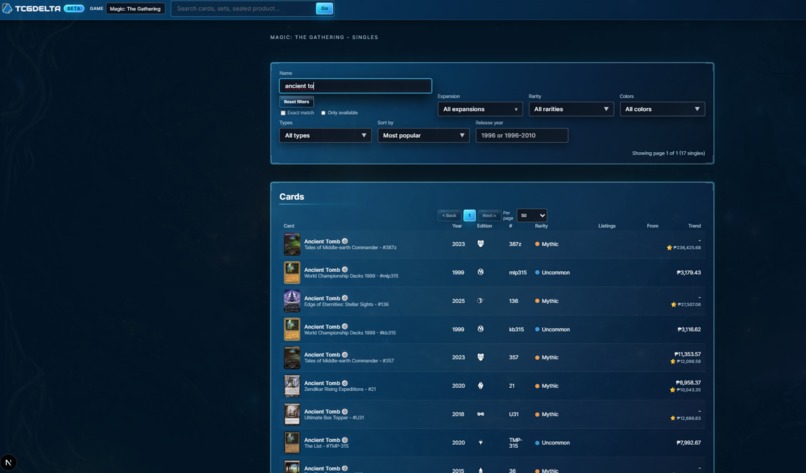806x473 pixels.
Task: Open the Sort by Most popular dropdown
Action: 423,135
